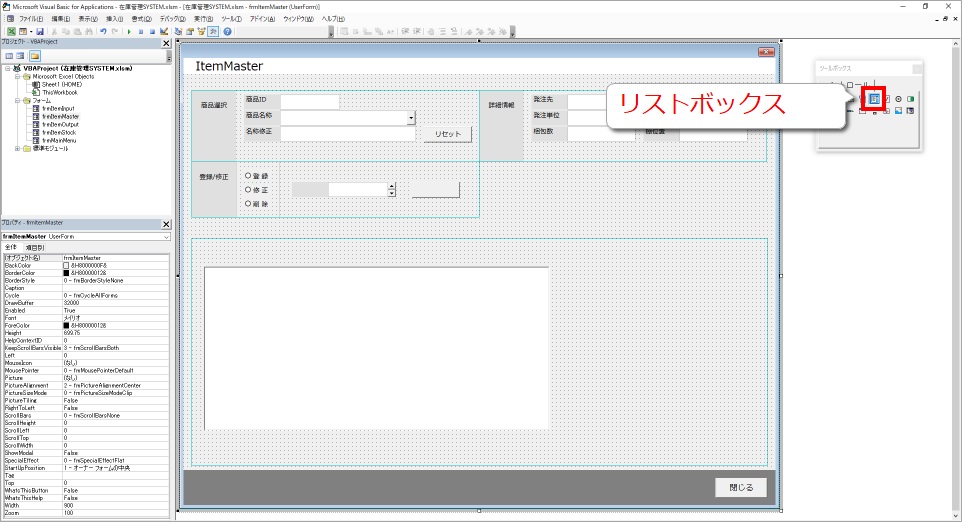Select frmItemInput in project tree
962x522 pixels.
coord(58,109)
